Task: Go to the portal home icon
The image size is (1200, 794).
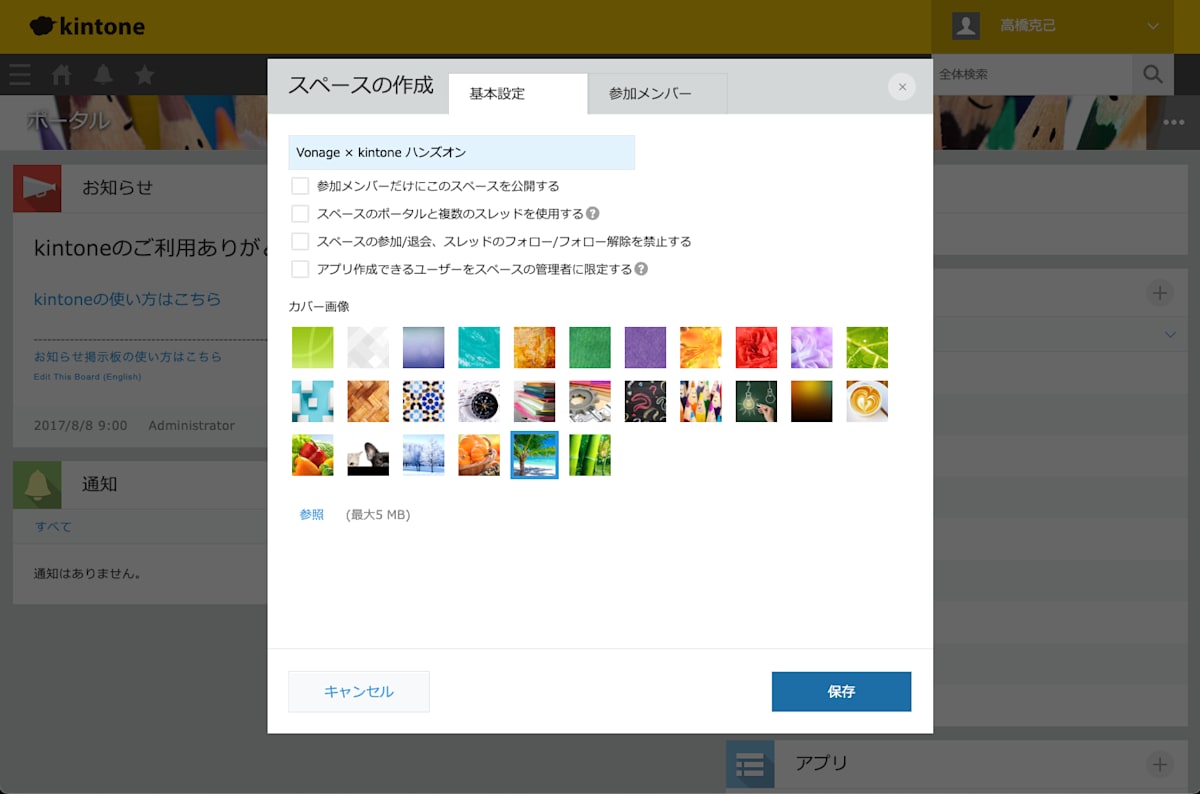Action: coord(62,75)
